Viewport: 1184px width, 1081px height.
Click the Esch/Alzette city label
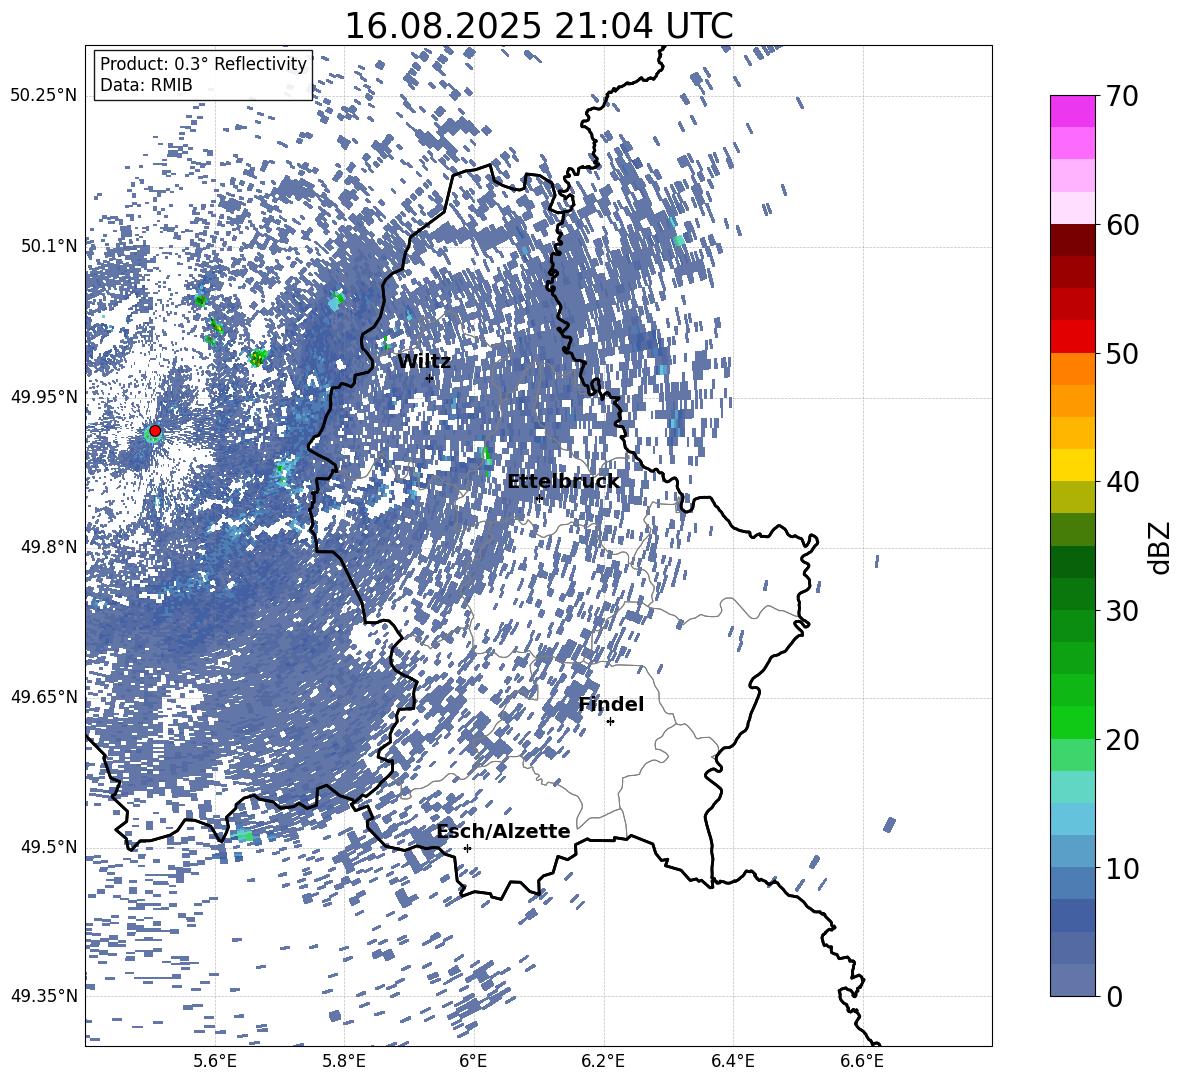click(503, 832)
